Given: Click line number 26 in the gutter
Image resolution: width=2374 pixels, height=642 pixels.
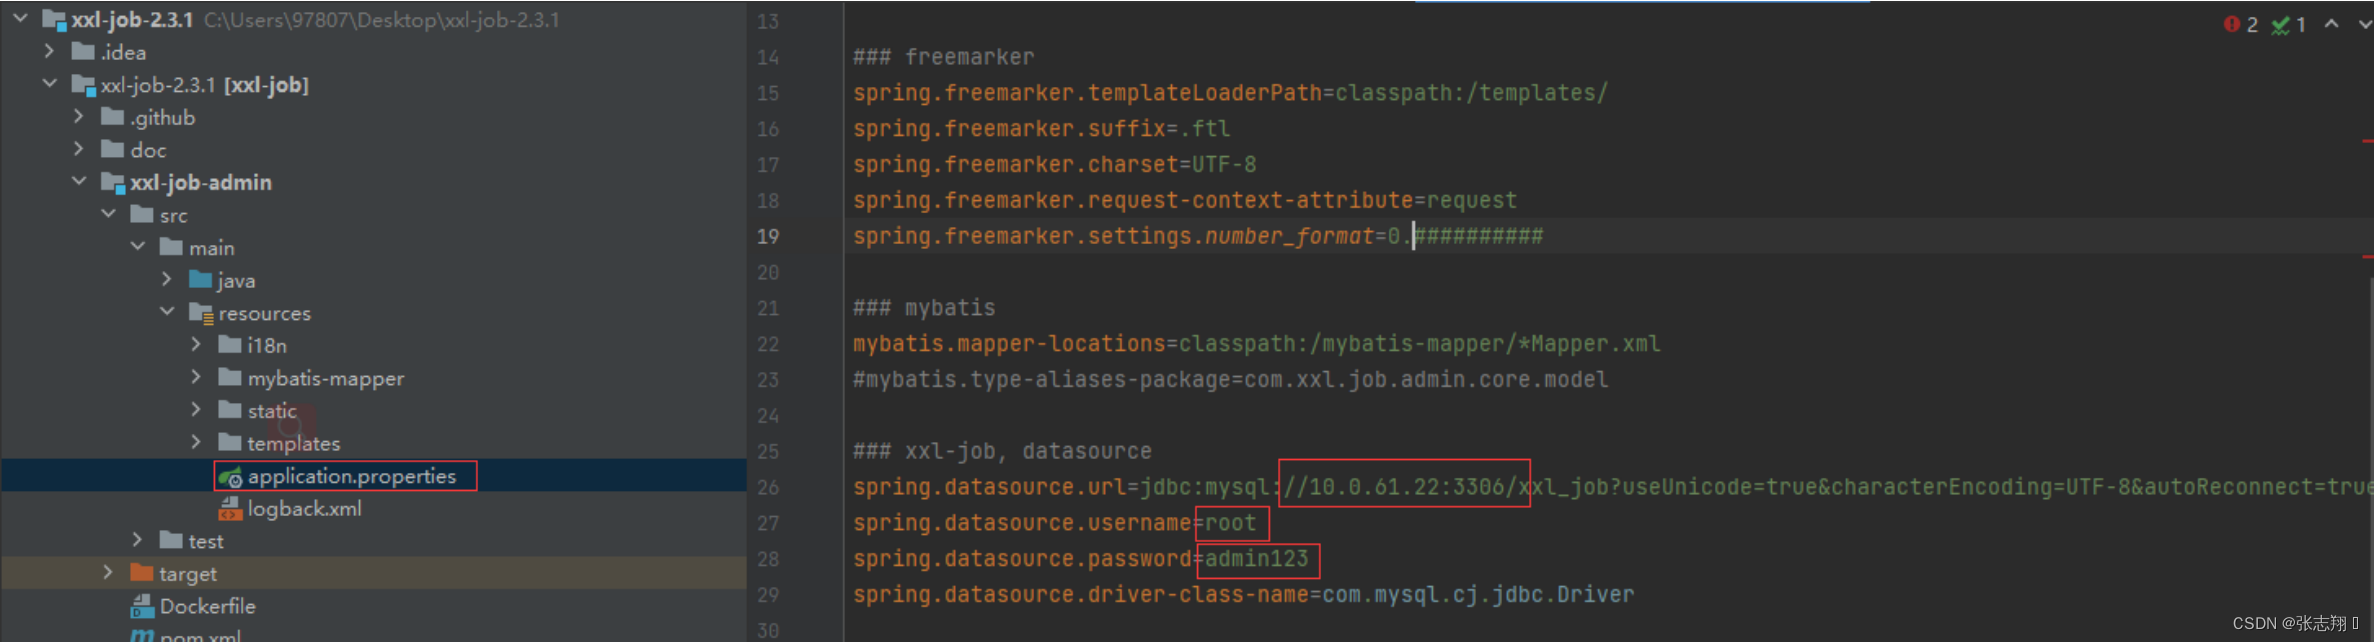Looking at the screenshot, I should pos(768,487).
